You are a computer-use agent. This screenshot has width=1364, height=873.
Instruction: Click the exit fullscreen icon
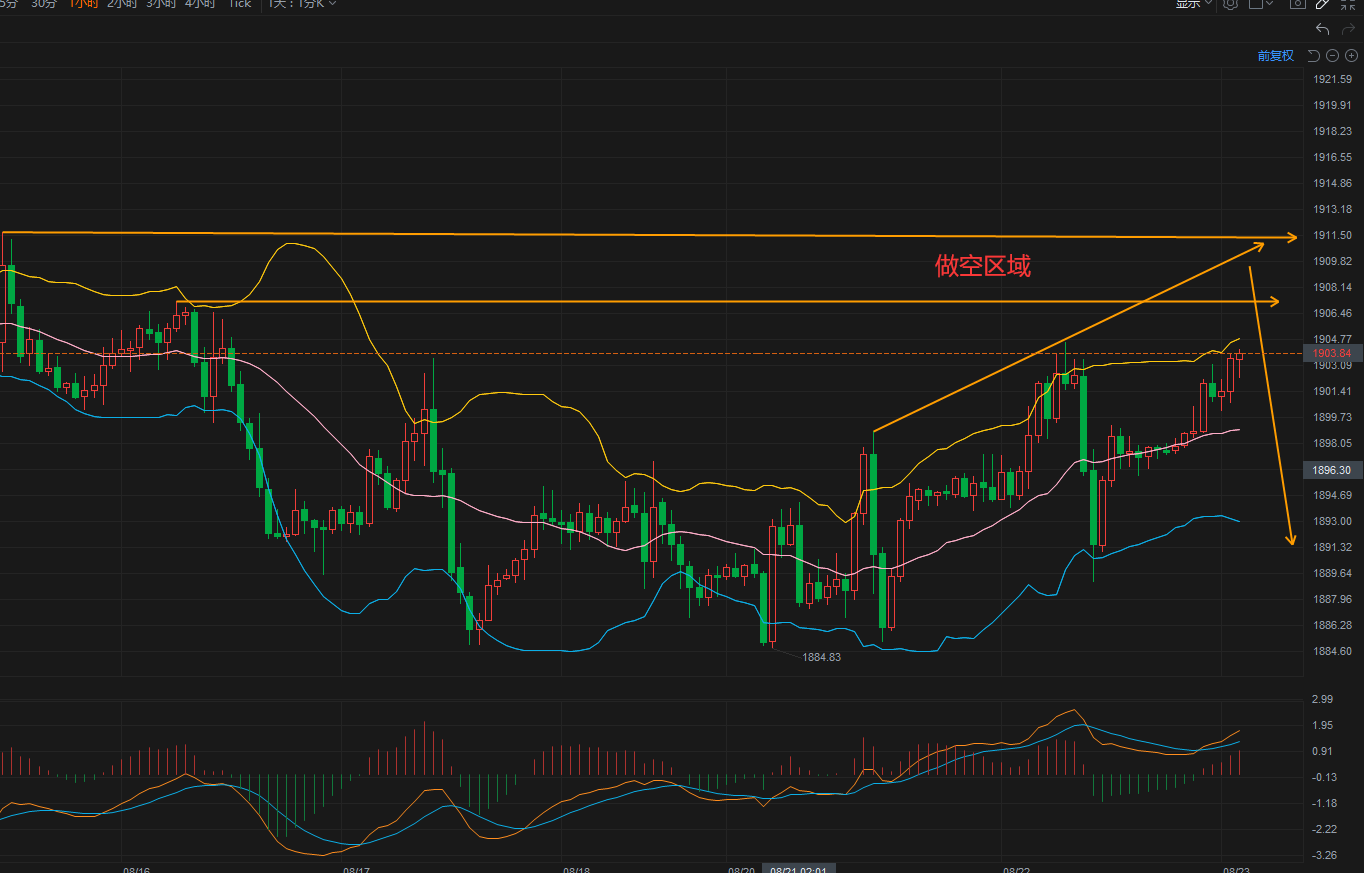tap(1350, 4)
